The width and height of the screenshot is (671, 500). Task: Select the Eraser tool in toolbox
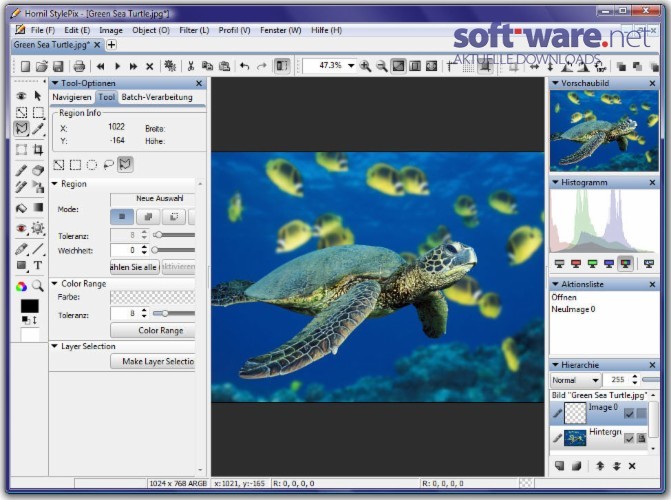(38, 170)
